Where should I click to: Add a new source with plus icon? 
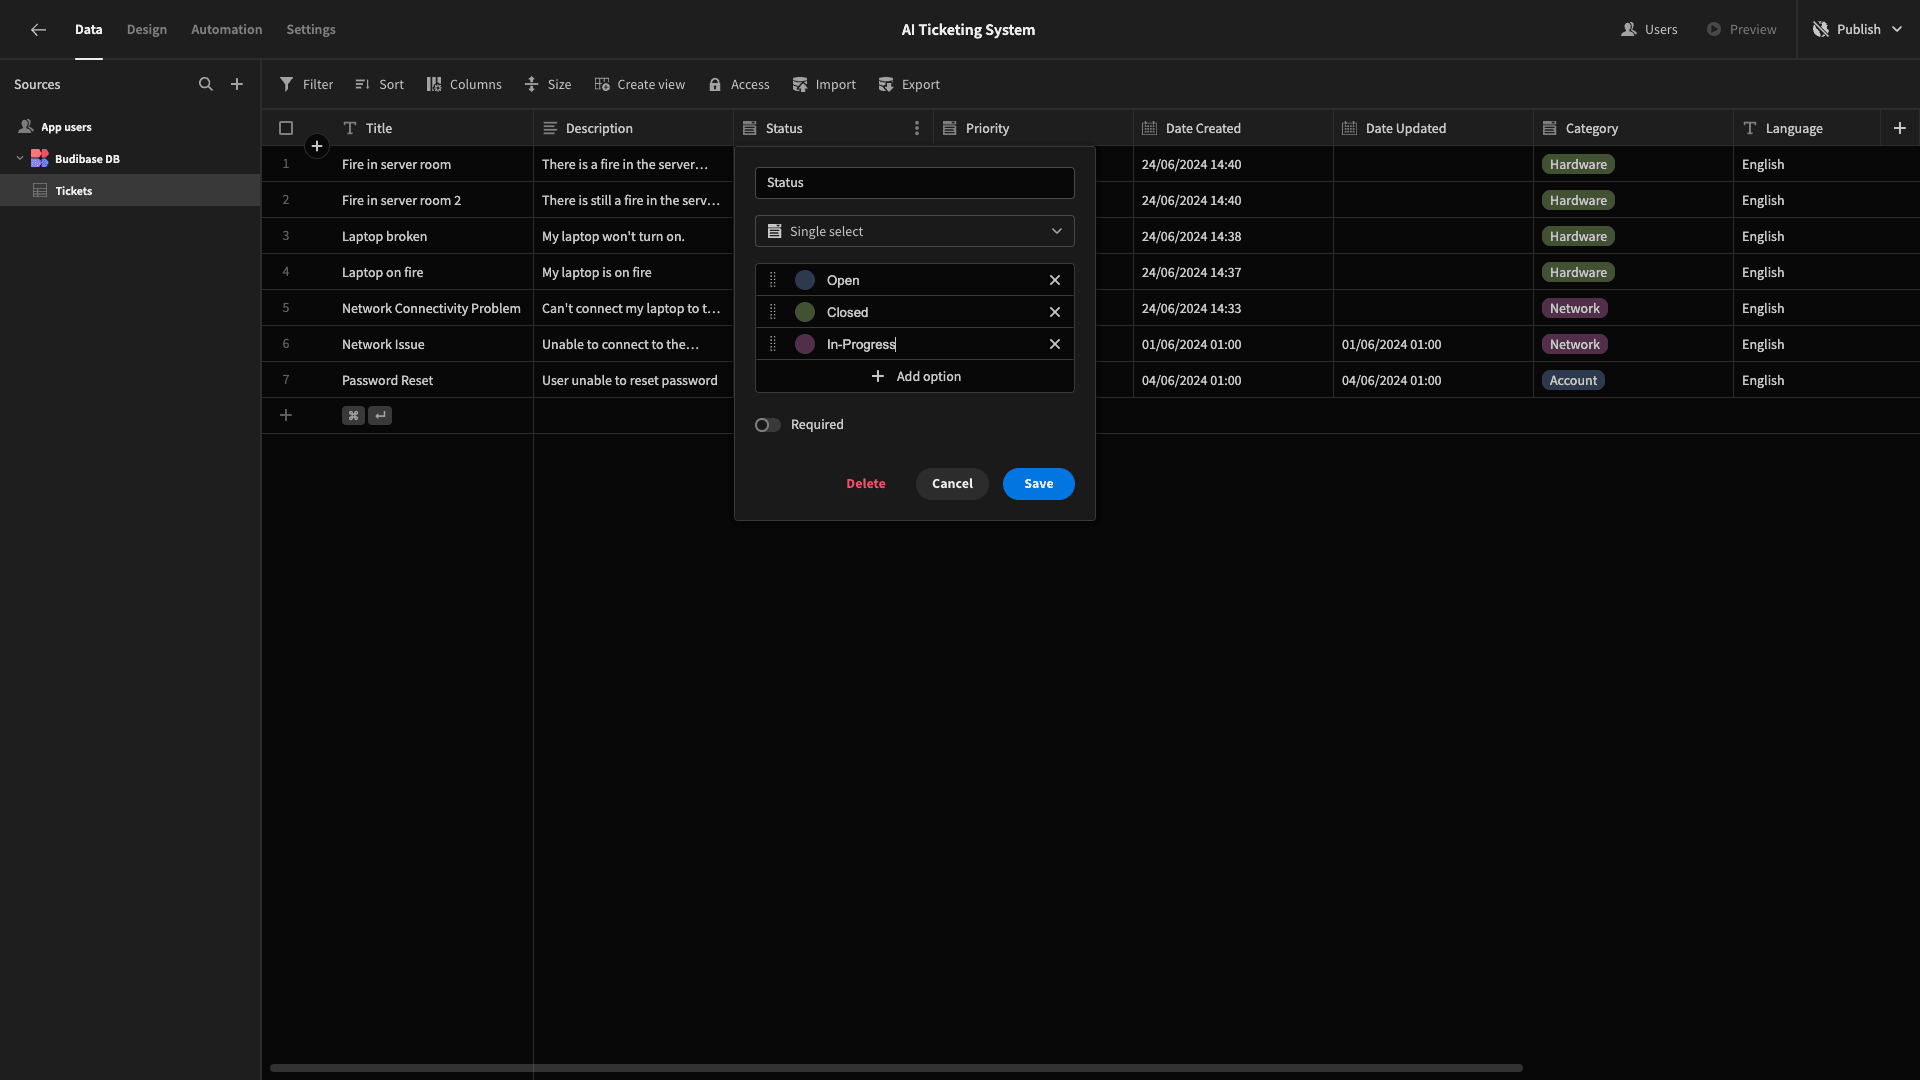pos(237,85)
